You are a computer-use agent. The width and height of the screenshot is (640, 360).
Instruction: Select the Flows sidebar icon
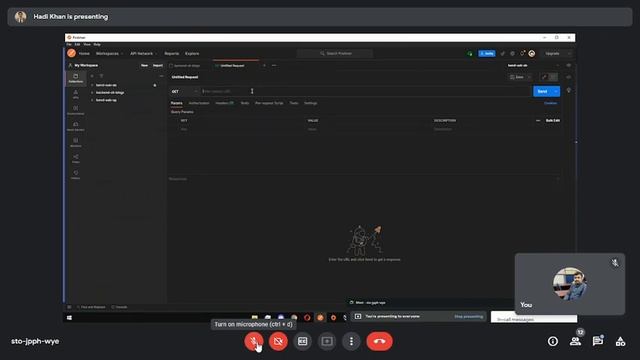click(x=76, y=158)
